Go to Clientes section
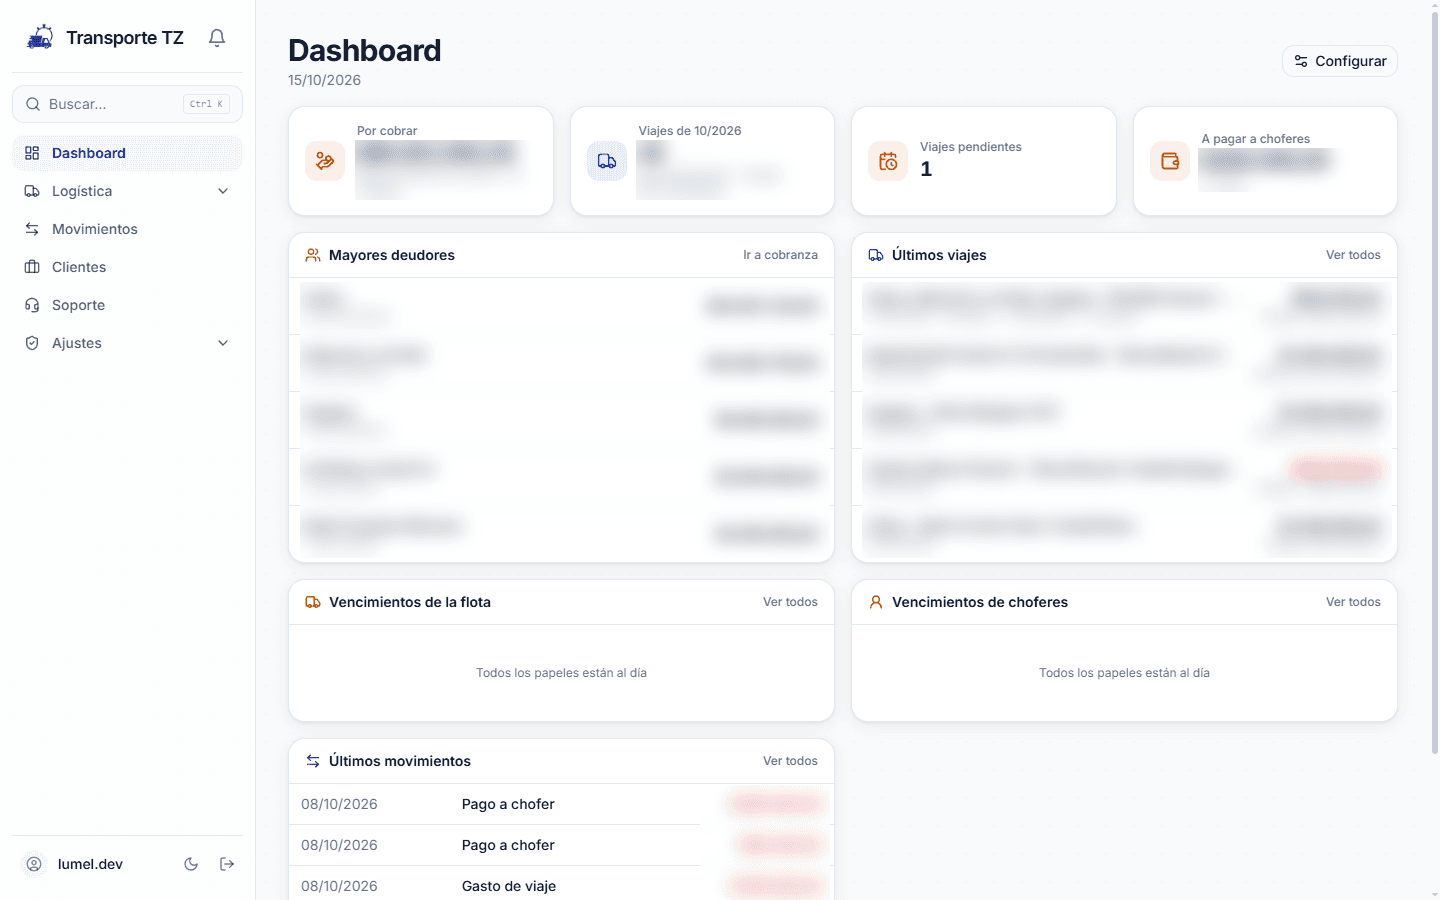Viewport: 1440px width, 900px height. 127,267
